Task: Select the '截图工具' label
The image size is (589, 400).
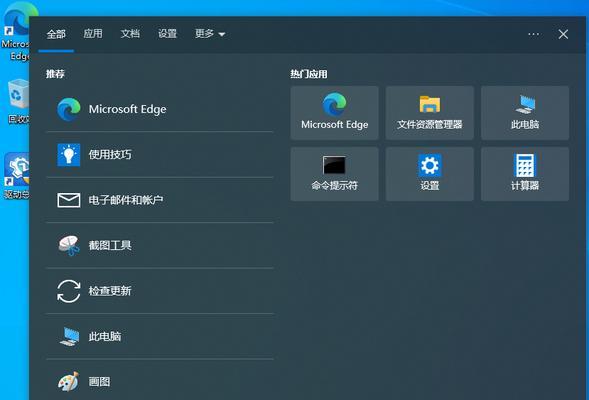Action: [x=110, y=245]
